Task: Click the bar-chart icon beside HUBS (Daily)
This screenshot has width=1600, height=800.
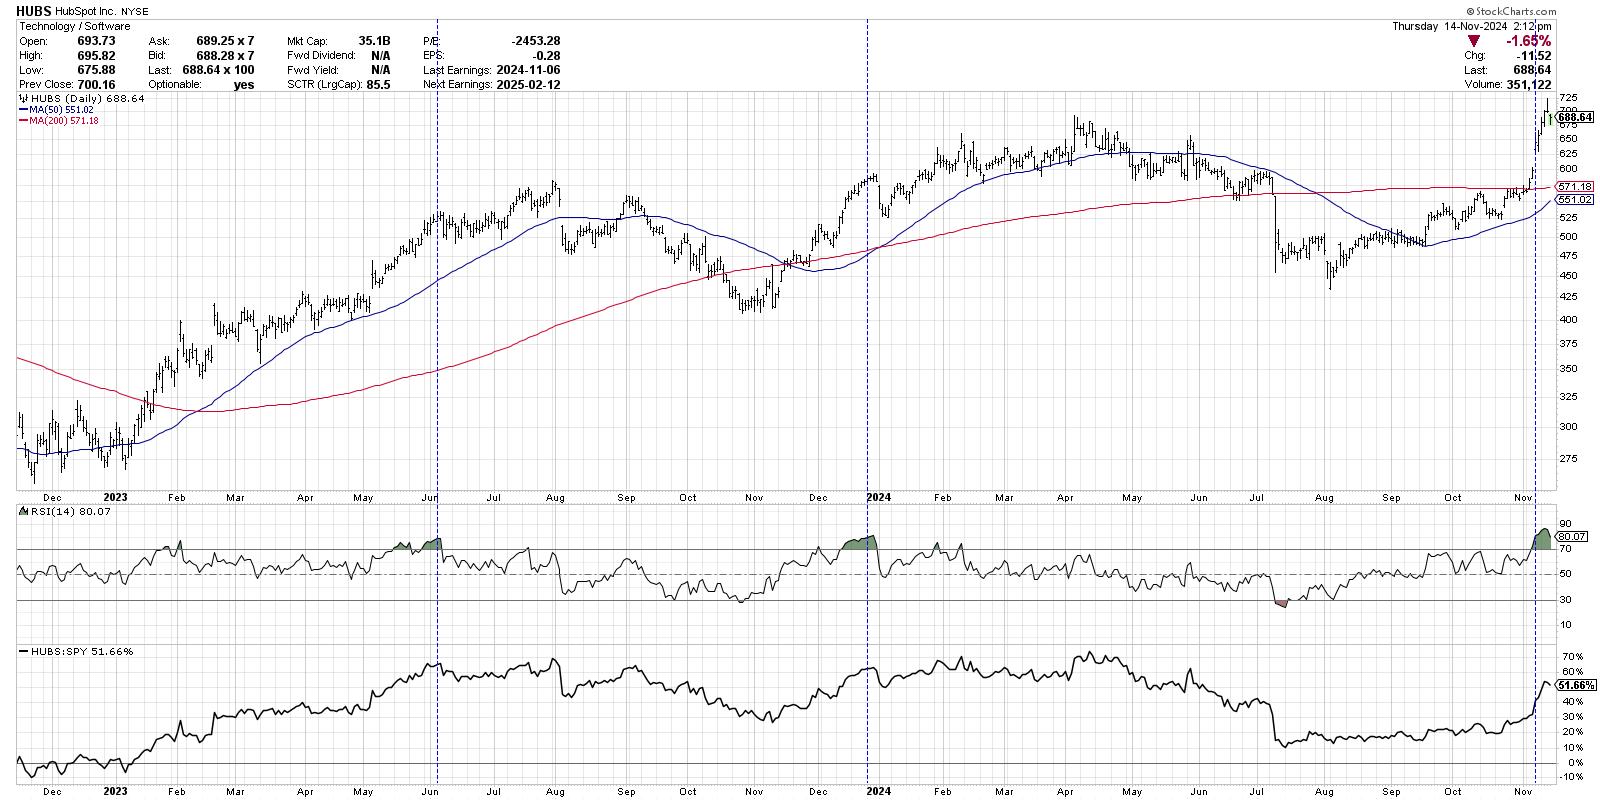Action: tap(23, 99)
